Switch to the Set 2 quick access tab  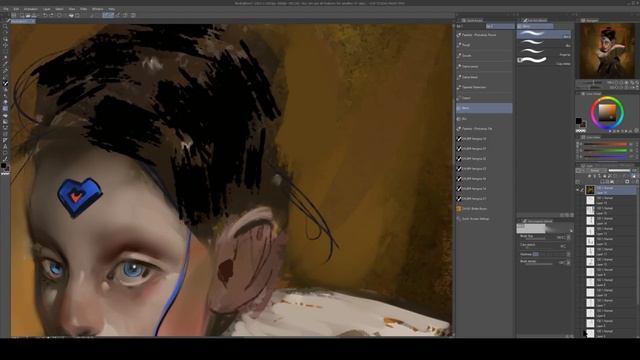pyautogui.click(x=500, y=26)
